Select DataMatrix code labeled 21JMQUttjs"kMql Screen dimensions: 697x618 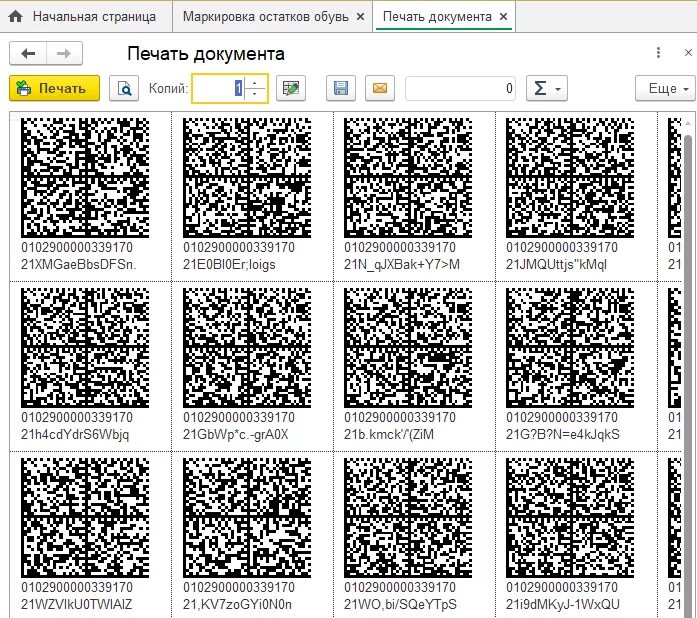tap(570, 177)
